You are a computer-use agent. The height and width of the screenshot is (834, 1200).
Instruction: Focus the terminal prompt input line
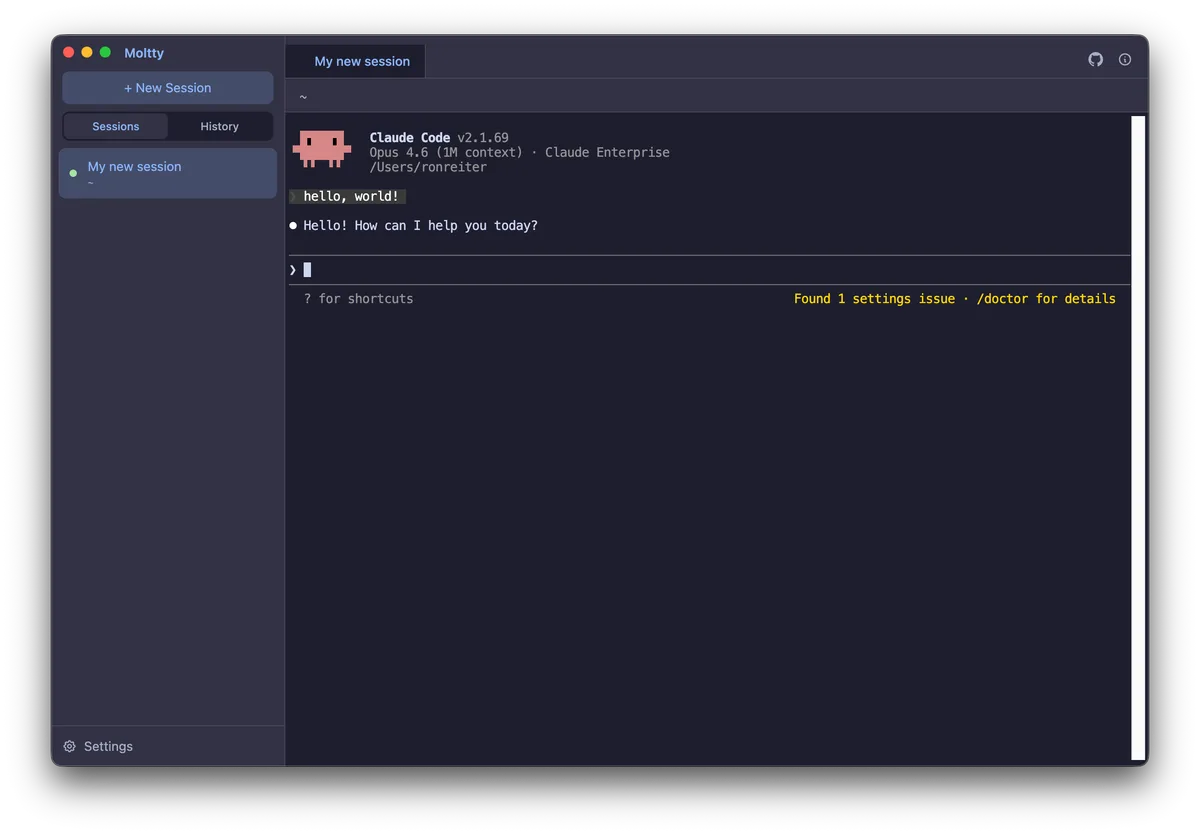[x=700, y=270]
